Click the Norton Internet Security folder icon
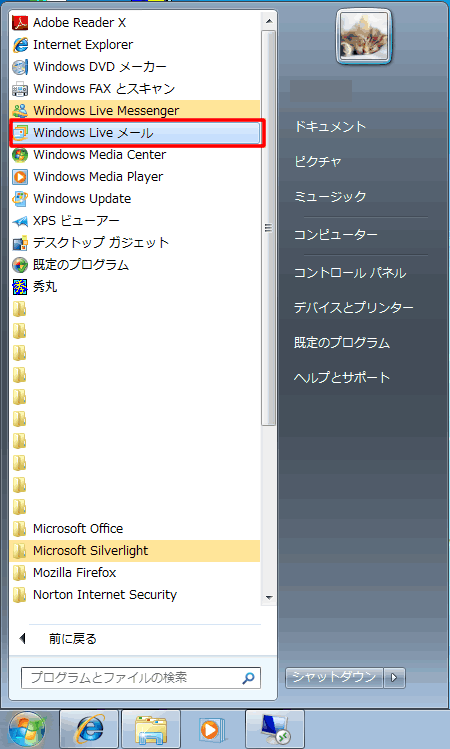450x749 pixels. coord(20,594)
